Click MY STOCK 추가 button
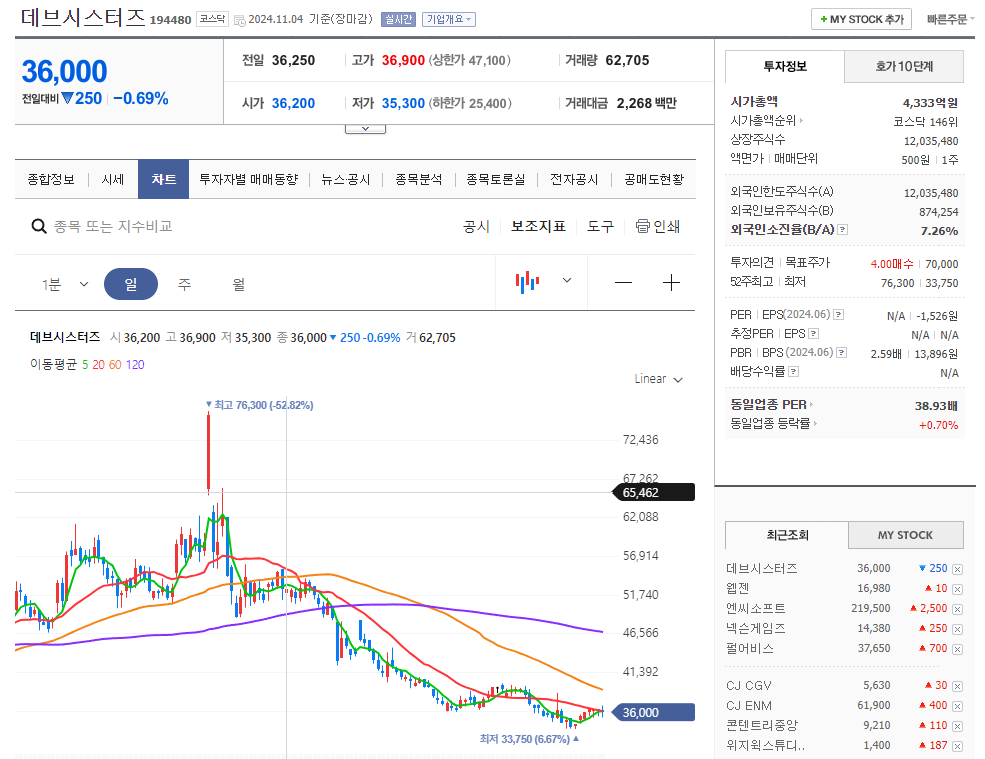Screen dimensions: 985x759 [861, 19]
